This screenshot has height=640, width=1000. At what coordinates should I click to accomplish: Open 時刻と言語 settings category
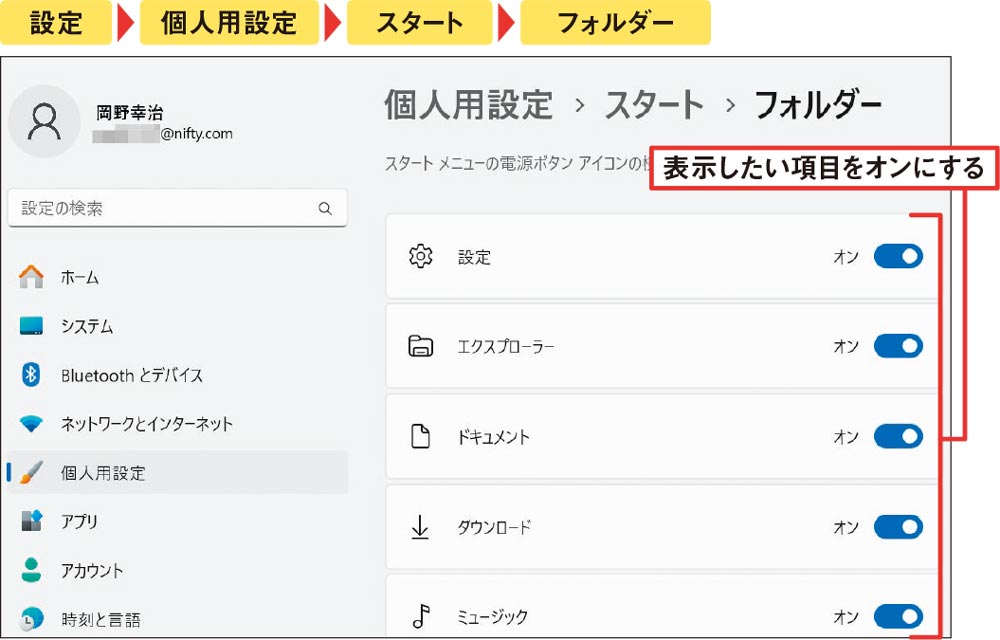[178, 618]
